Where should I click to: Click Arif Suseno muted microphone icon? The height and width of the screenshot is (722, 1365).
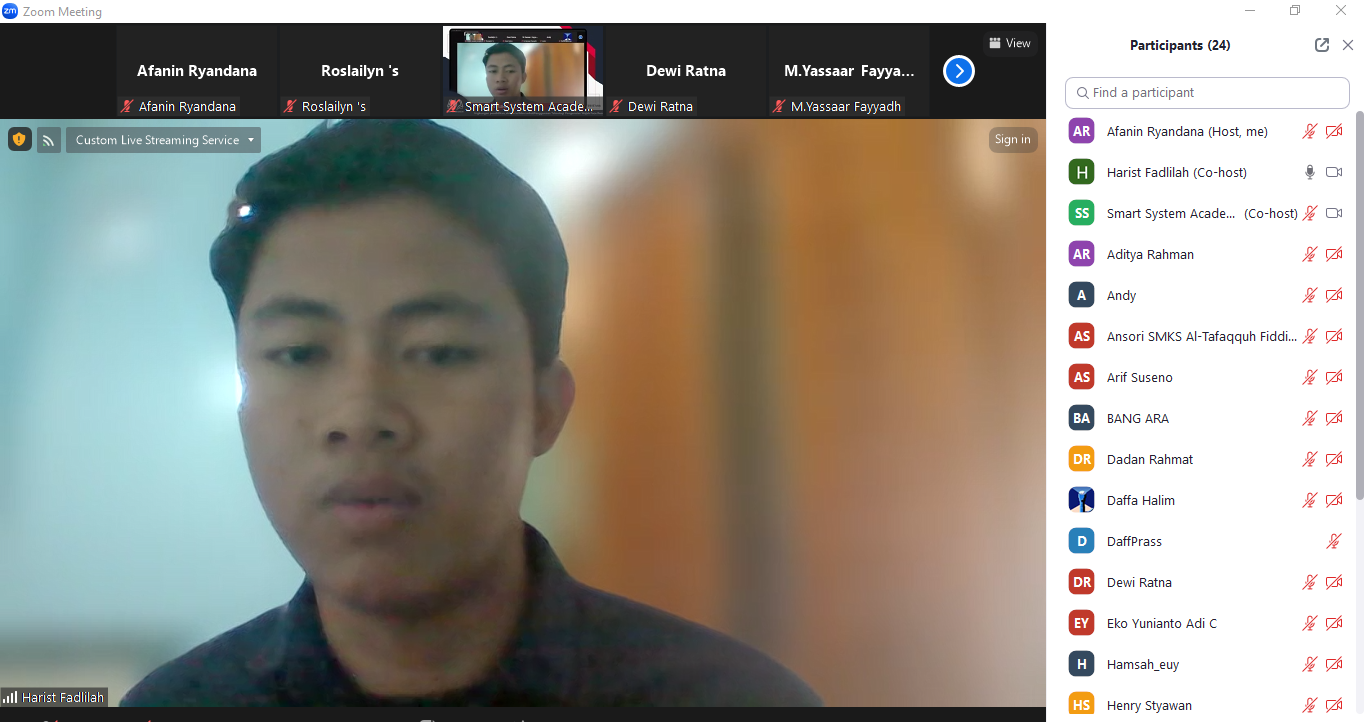pos(1309,377)
